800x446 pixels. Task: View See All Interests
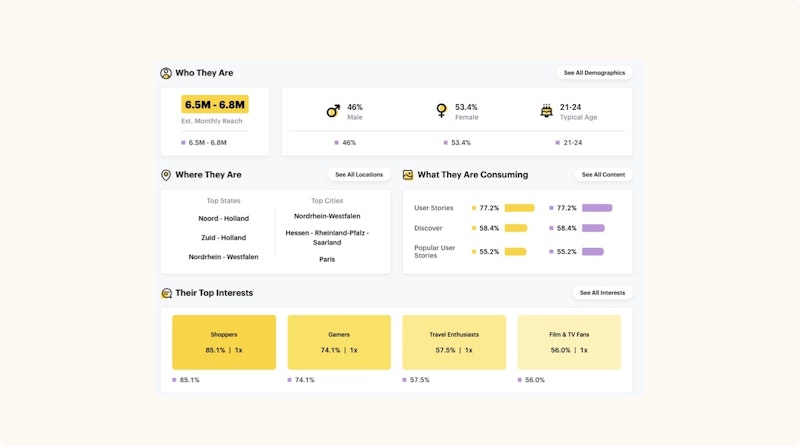click(x=603, y=293)
